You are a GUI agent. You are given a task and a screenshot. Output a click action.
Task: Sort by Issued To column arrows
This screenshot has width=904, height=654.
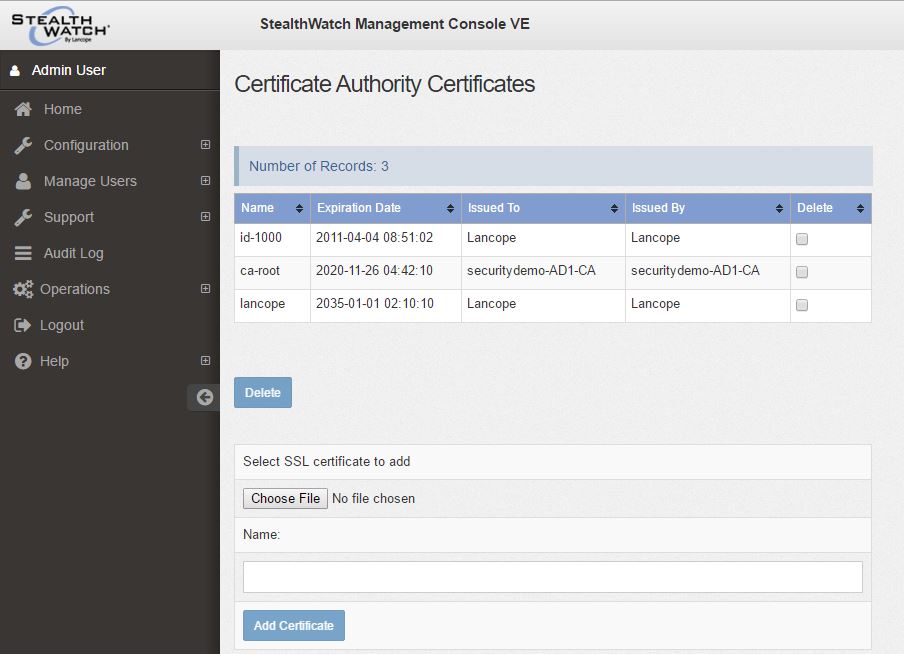614,209
